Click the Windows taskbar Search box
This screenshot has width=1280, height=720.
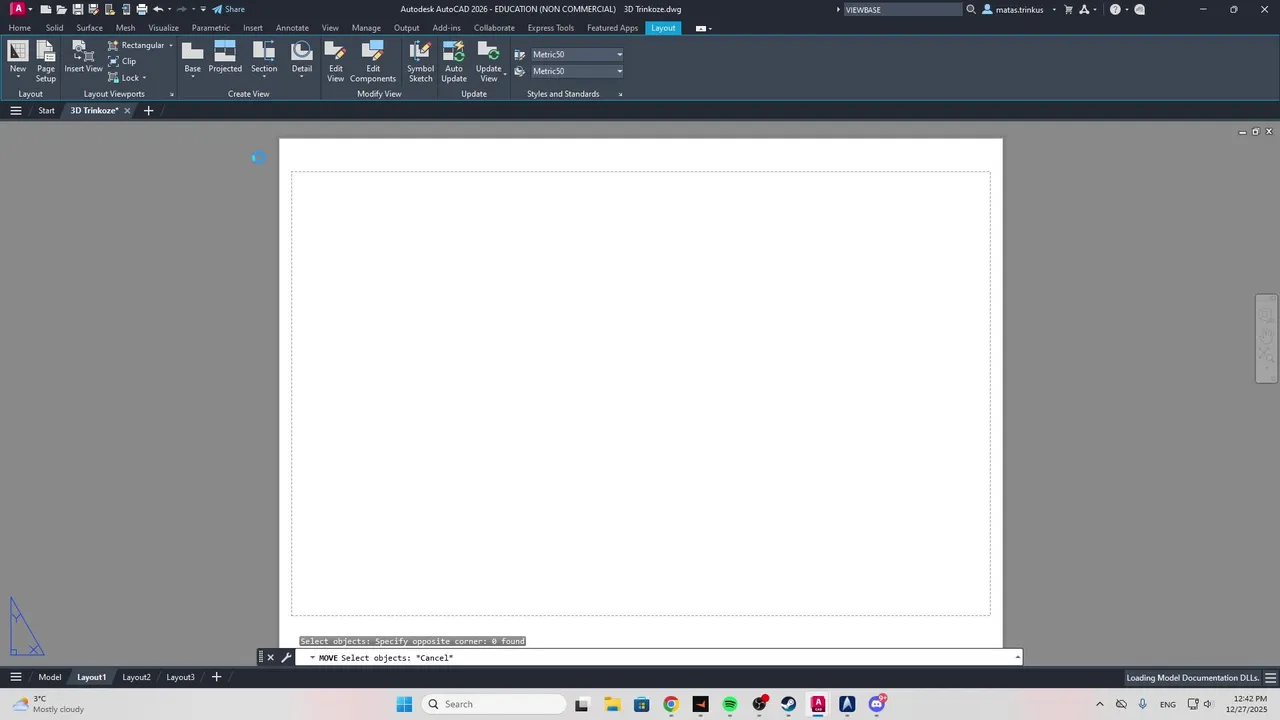494,704
